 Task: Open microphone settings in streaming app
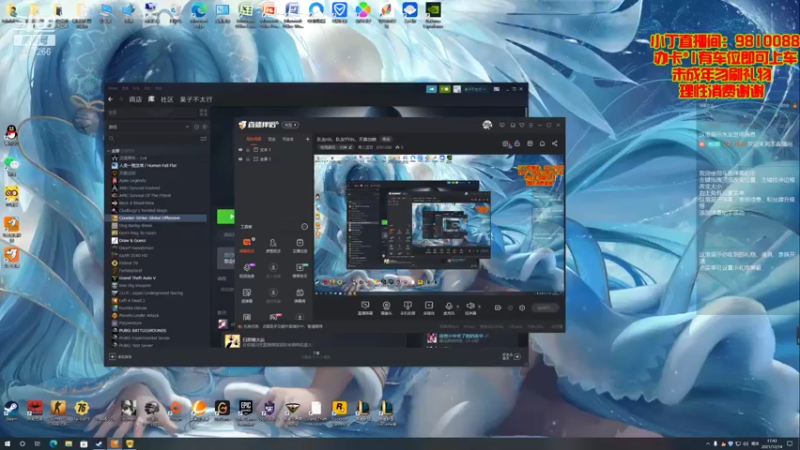click(x=448, y=308)
